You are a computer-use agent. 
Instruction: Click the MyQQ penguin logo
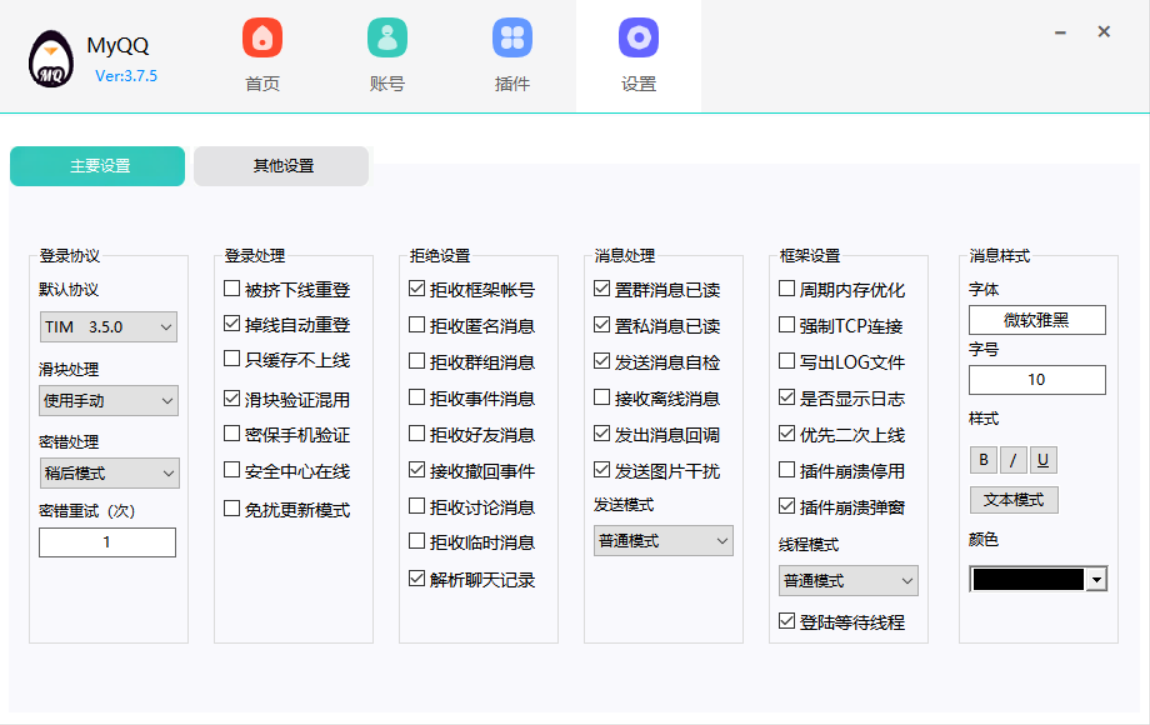pos(50,55)
